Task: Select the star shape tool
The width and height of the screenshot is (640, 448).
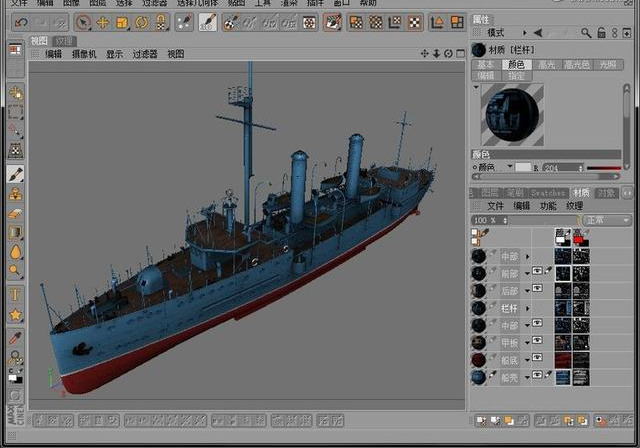Action: (x=16, y=315)
